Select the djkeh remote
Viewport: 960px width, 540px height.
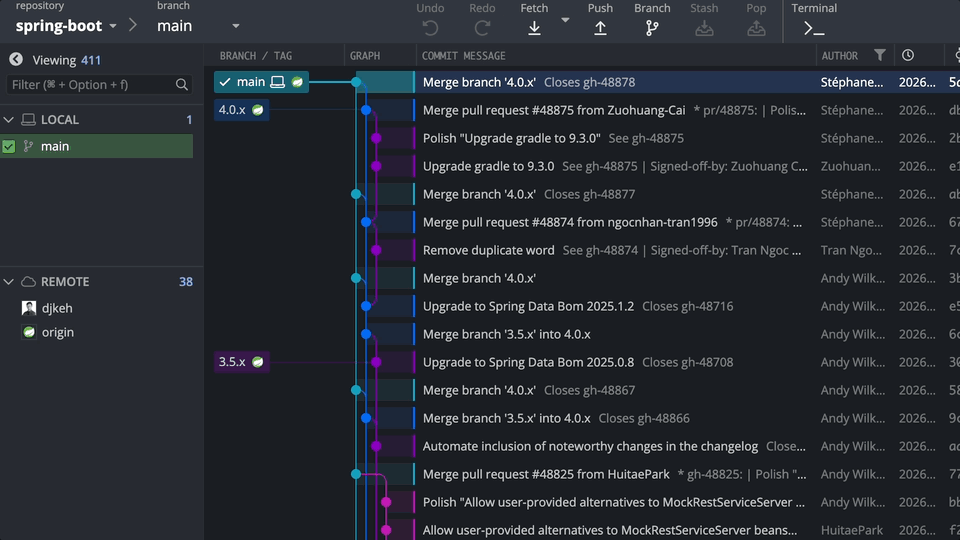tap(57, 308)
